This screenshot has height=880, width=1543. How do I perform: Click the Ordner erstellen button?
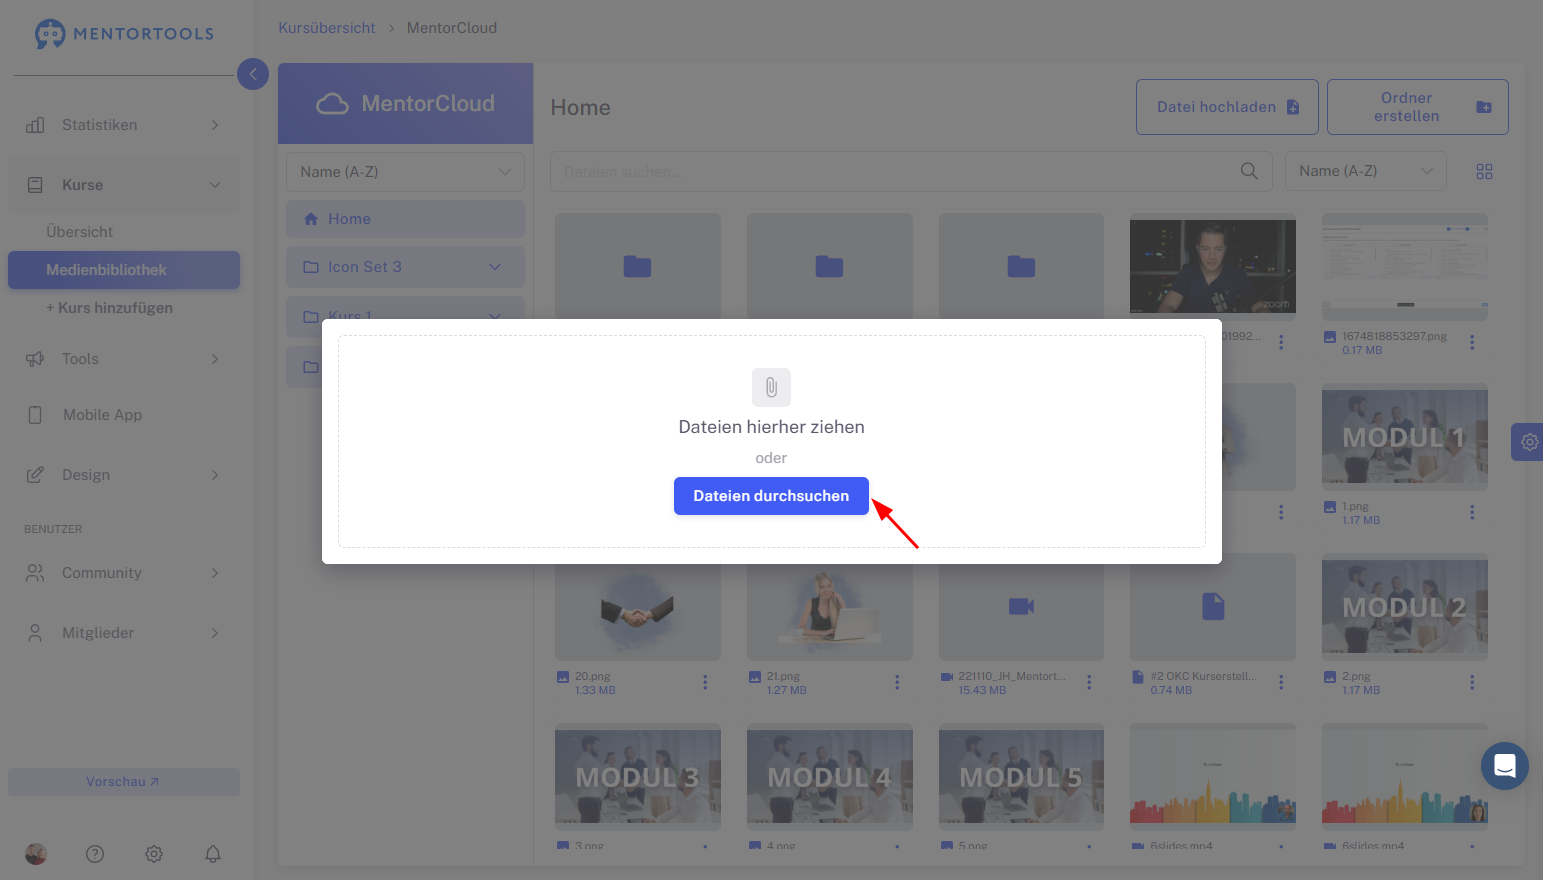tap(1417, 107)
